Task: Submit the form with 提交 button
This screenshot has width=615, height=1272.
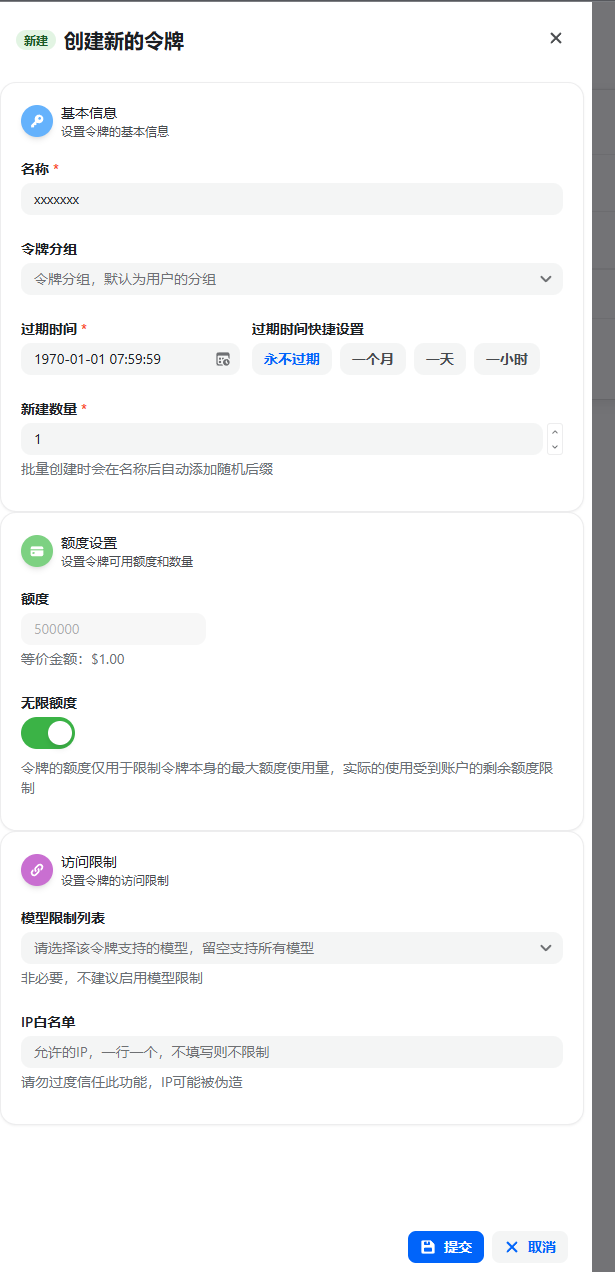Action: click(446, 1247)
